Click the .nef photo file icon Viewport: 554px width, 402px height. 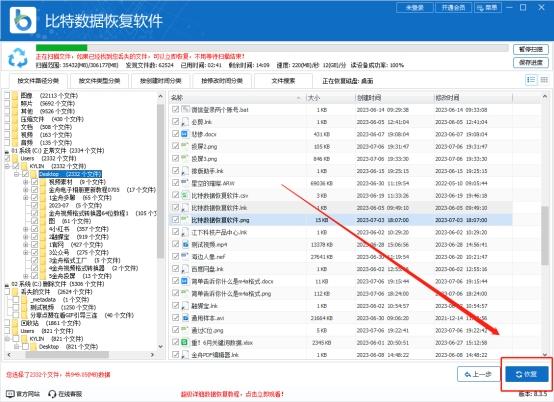[x=185, y=256]
